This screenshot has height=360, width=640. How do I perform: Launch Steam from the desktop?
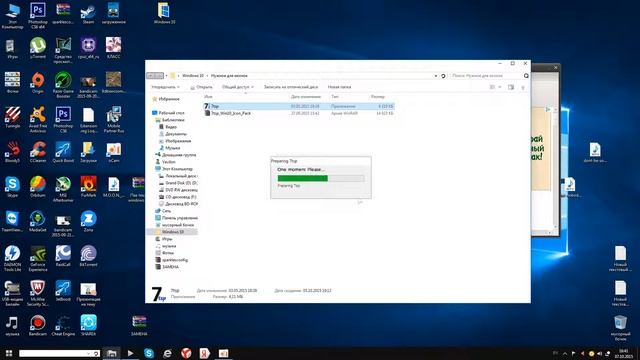point(88,13)
